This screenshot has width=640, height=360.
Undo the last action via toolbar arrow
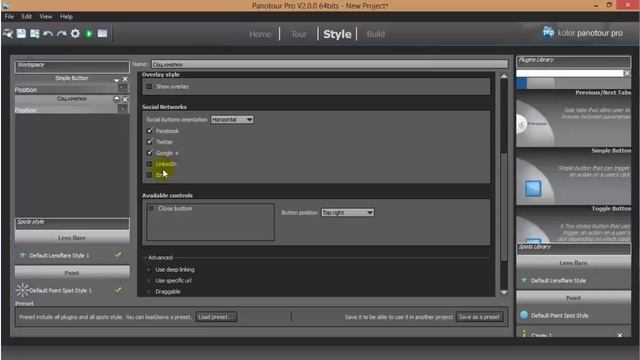[48, 33]
